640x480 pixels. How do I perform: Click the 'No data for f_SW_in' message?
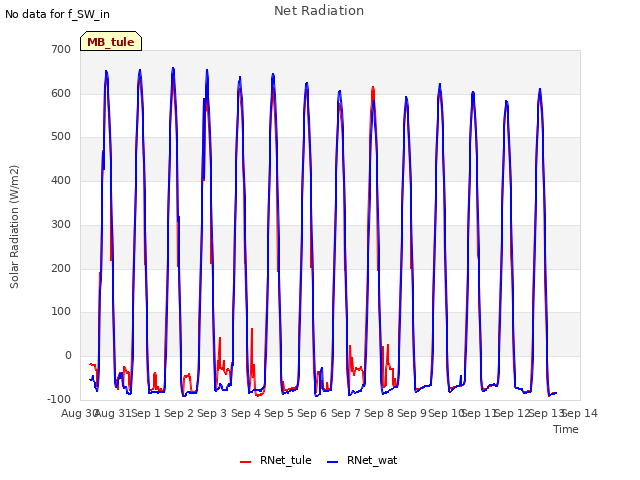(57, 14)
